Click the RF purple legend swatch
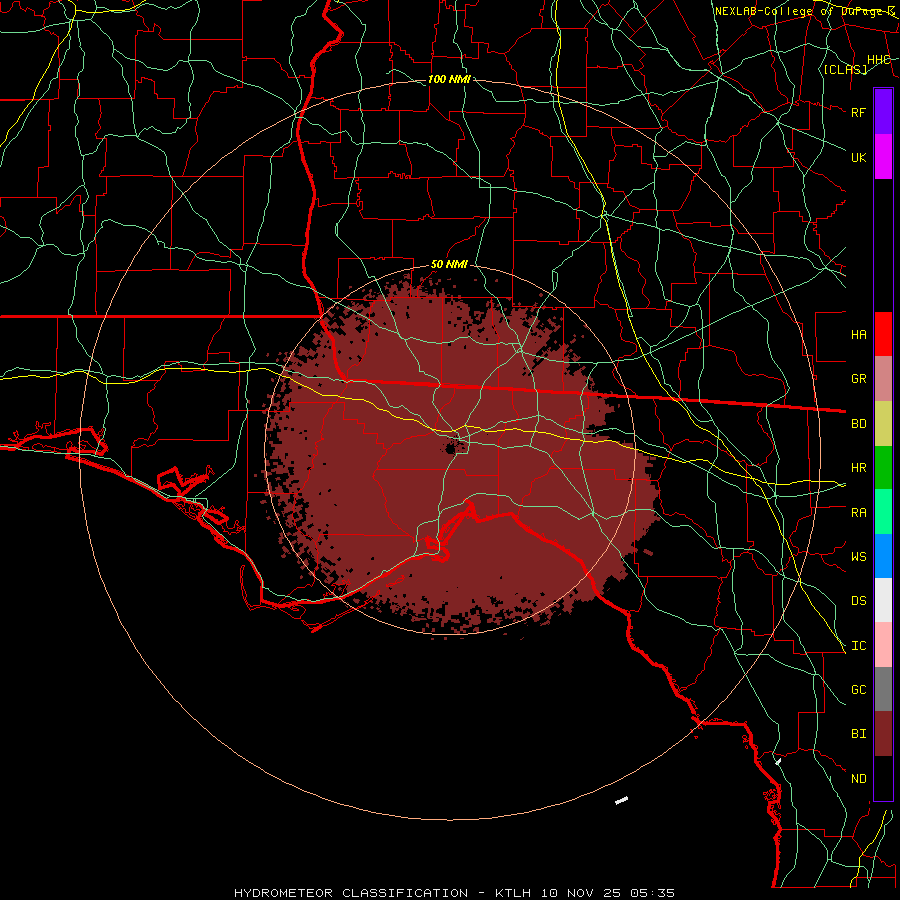The width and height of the screenshot is (900, 900). pyautogui.click(x=883, y=112)
